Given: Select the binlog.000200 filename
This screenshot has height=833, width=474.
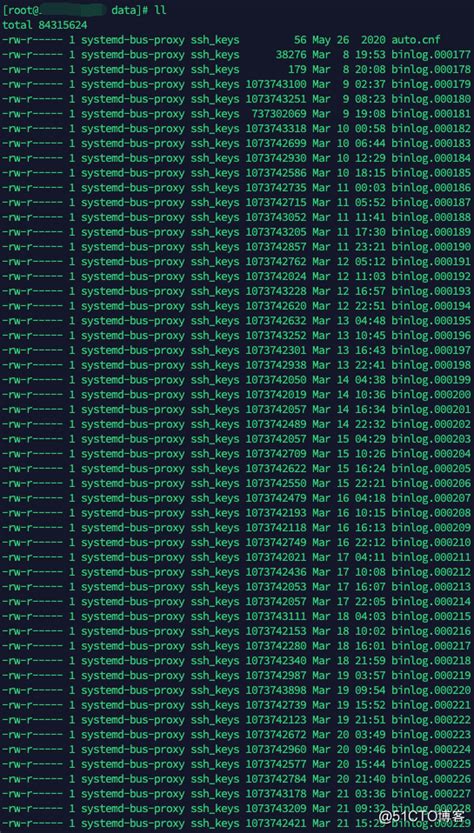Looking at the screenshot, I should click(431, 395).
